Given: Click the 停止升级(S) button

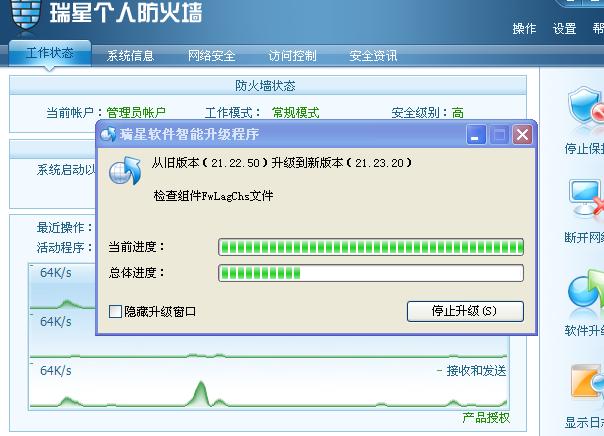Looking at the screenshot, I should [x=465, y=311].
